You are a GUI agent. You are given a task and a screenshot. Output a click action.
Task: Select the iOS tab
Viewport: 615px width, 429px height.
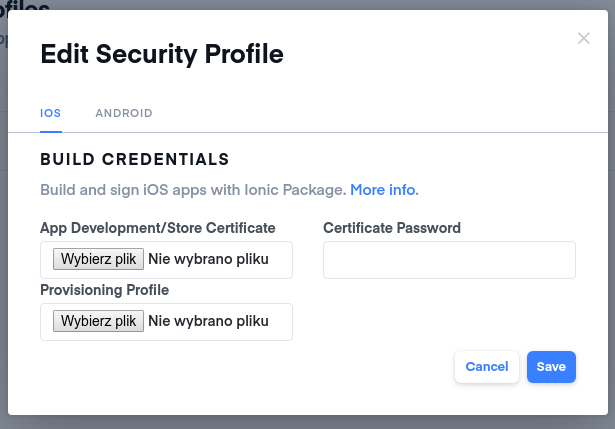pos(51,113)
